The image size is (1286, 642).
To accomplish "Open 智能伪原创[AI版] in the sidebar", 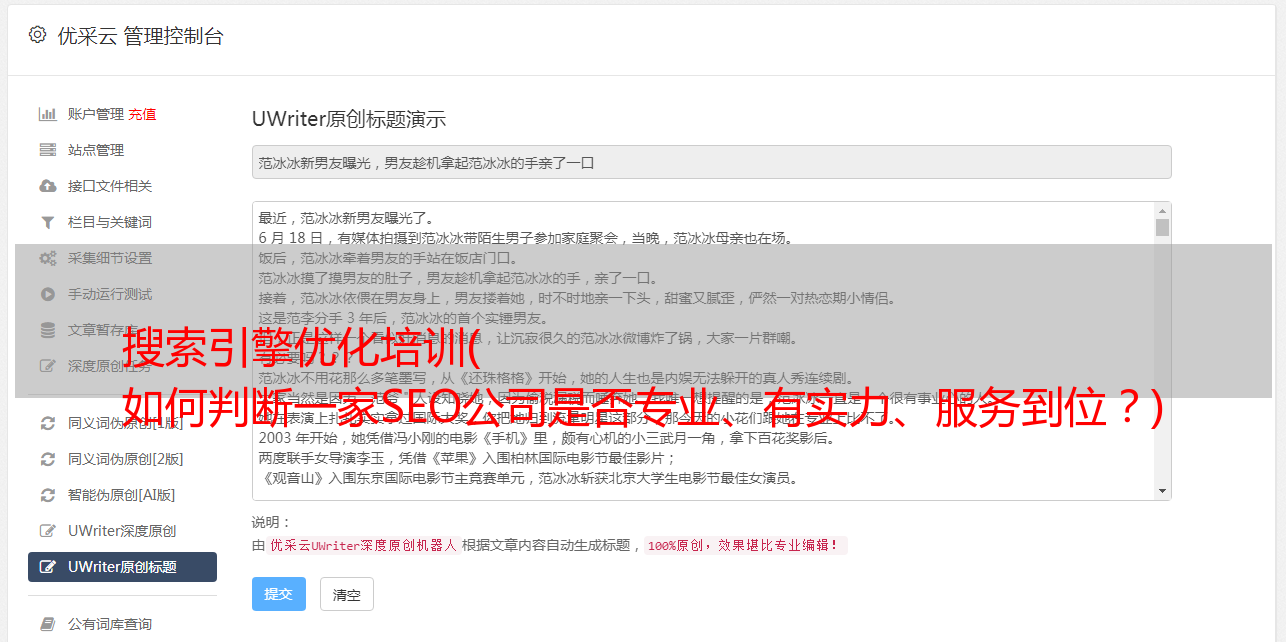I will pos(122,495).
